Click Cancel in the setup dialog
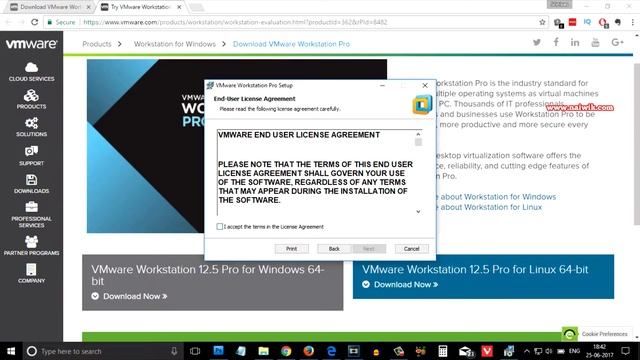 pyautogui.click(x=411, y=249)
